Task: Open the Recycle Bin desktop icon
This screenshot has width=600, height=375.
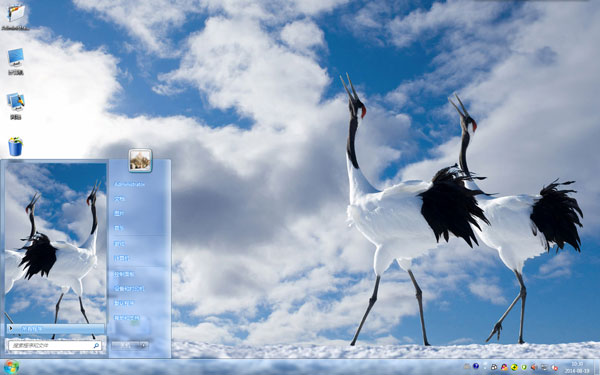Action: pos(16,147)
